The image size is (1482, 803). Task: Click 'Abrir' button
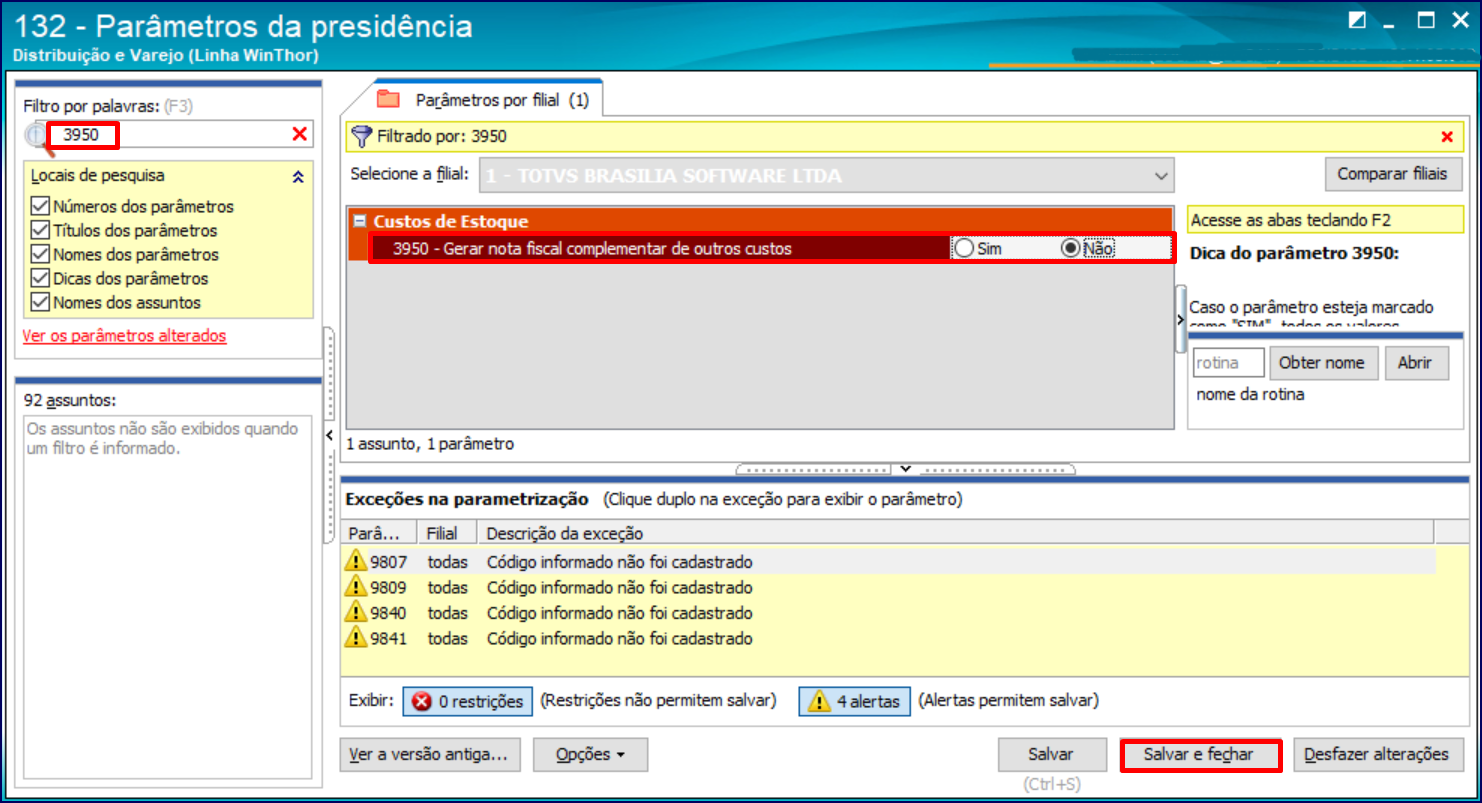pos(1414,363)
